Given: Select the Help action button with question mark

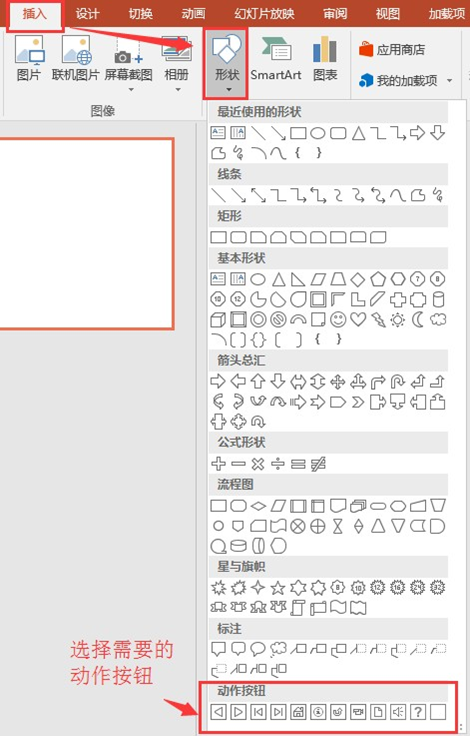Looking at the screenshot, I should pyautogui.click(x=418, y=712).
